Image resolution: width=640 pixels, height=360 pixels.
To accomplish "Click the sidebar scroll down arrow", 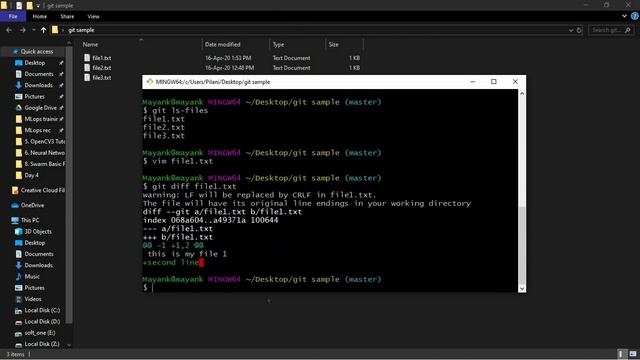I will tap(69, 345).
